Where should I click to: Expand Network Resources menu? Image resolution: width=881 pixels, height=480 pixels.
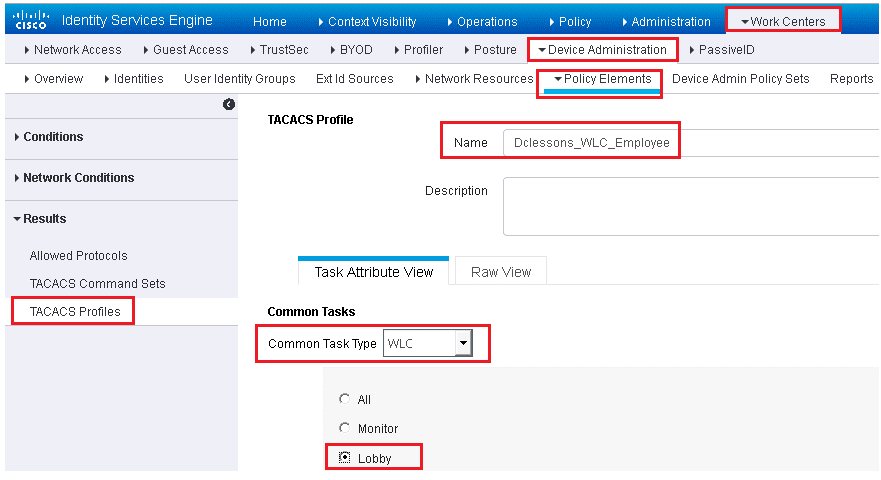(474, 79)
